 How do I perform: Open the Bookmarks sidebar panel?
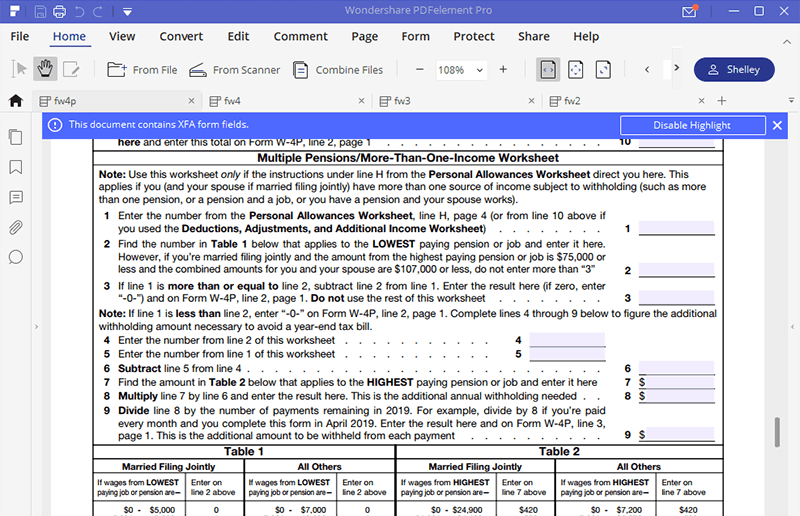15,167
